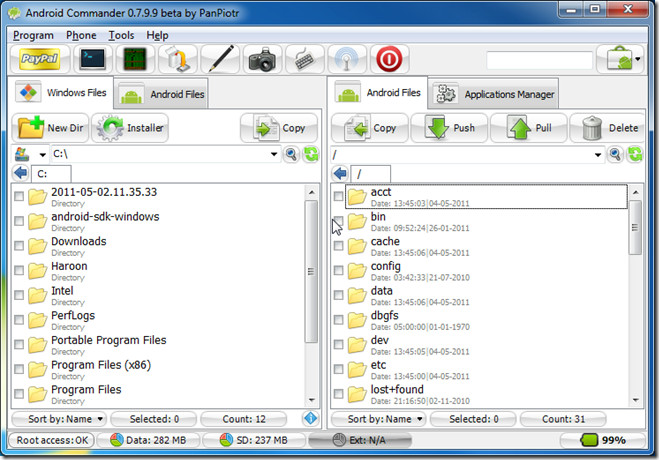Click the sign application toolbar icon
Screen dimensions: 659x460
(x=177, y=59)
